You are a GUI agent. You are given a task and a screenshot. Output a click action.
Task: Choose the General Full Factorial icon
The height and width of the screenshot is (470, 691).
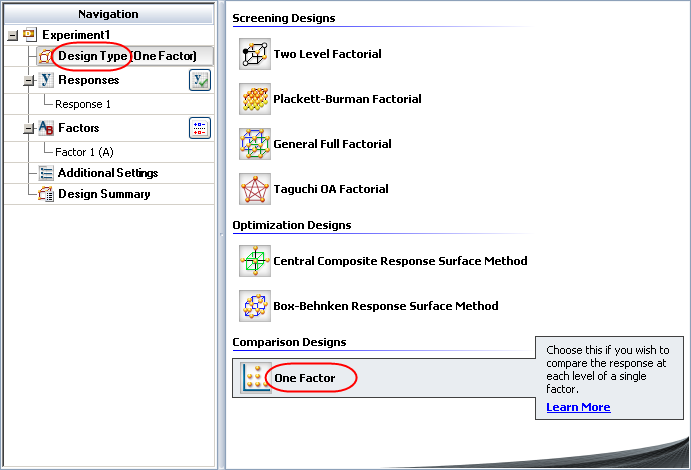point(255,144)
